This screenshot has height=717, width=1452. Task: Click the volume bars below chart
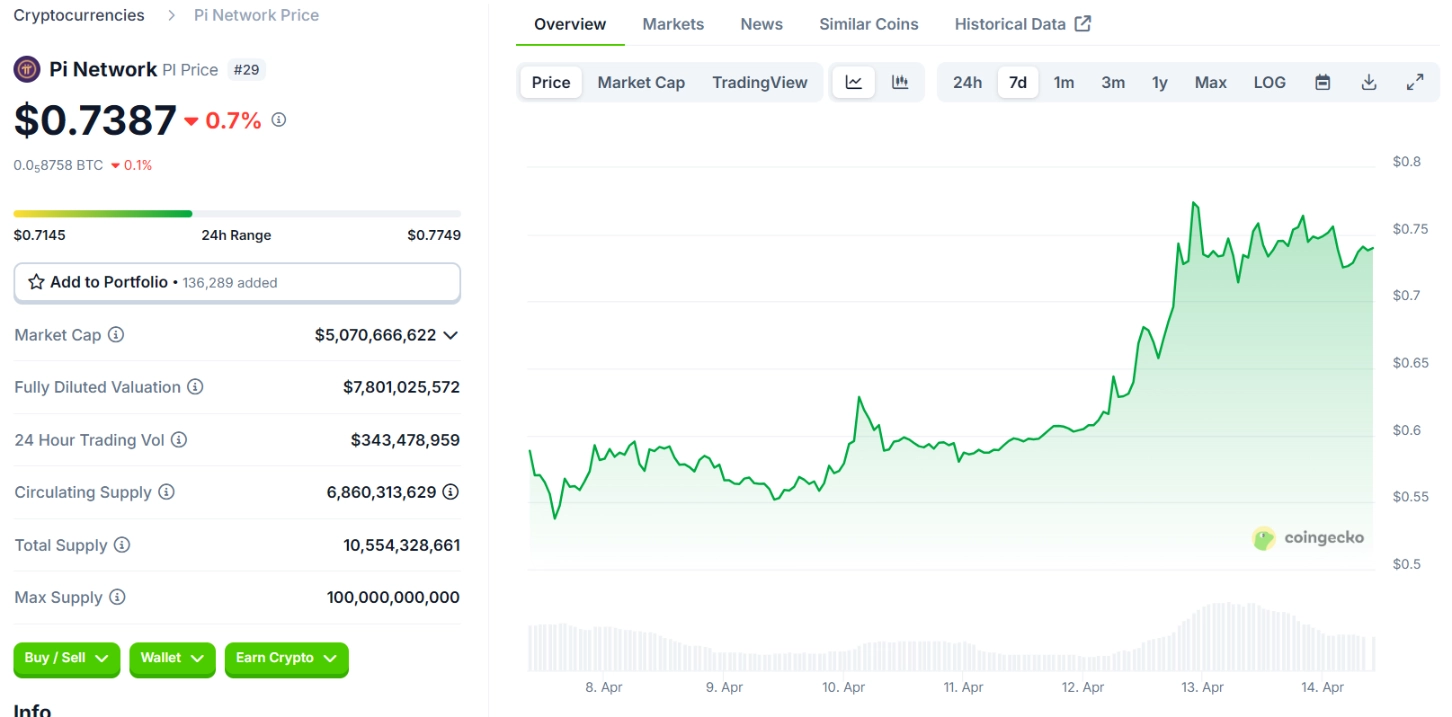point(950,637)
